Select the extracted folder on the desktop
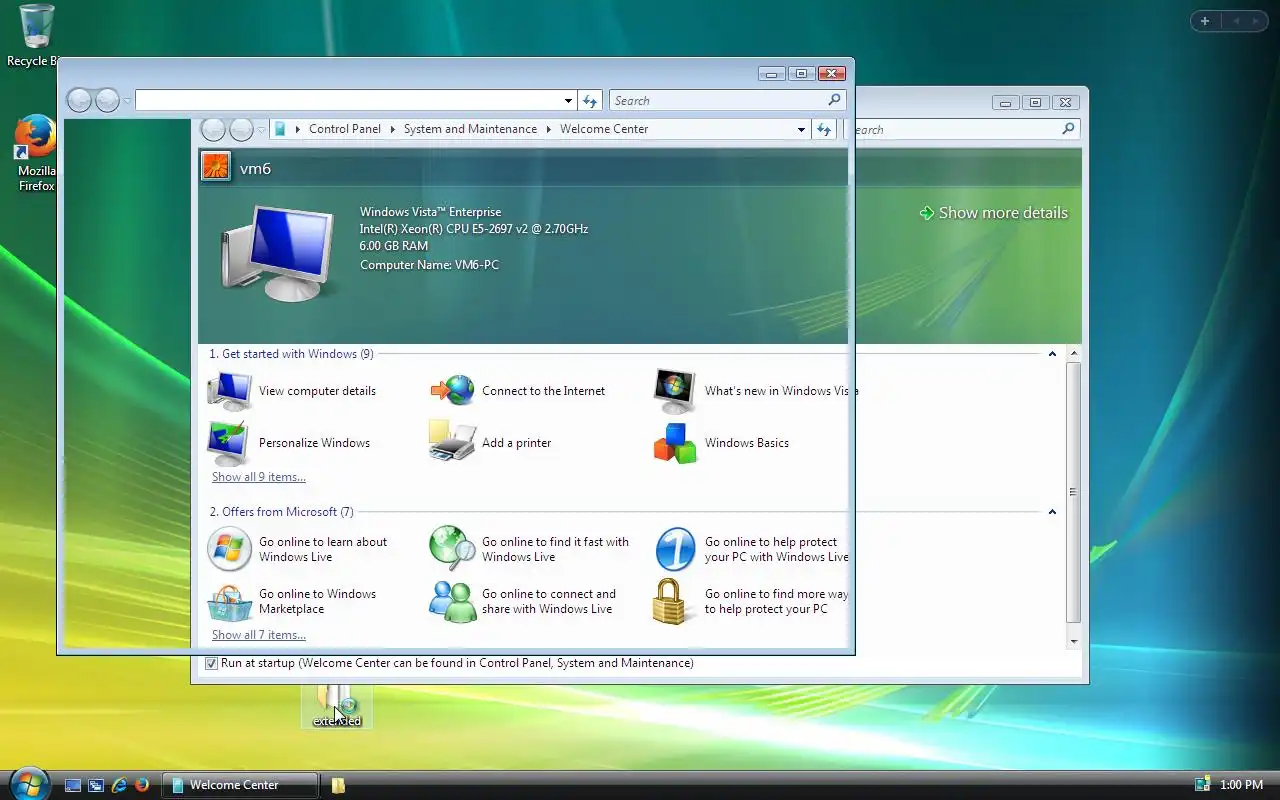Image resolution: width=1280 pixels, height=800 pixels. pos(336,706)
